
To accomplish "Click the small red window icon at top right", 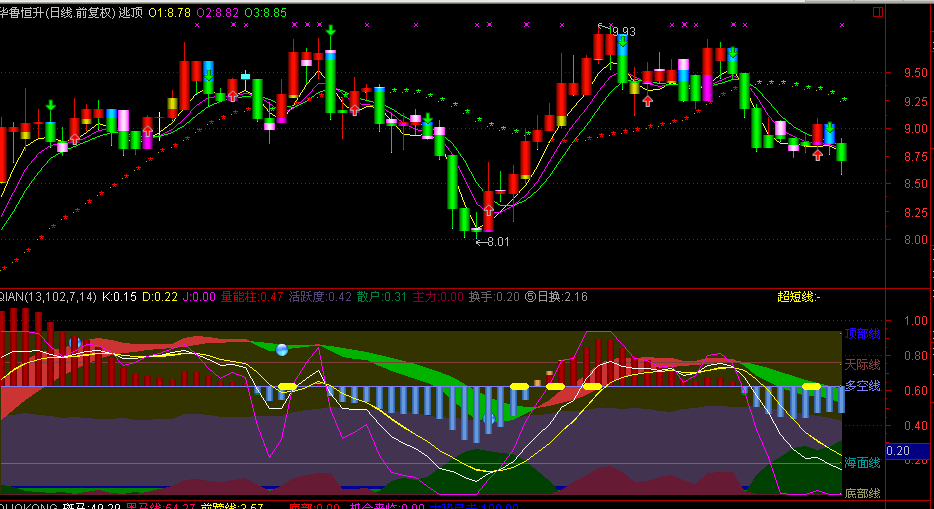I will point(877,13).
